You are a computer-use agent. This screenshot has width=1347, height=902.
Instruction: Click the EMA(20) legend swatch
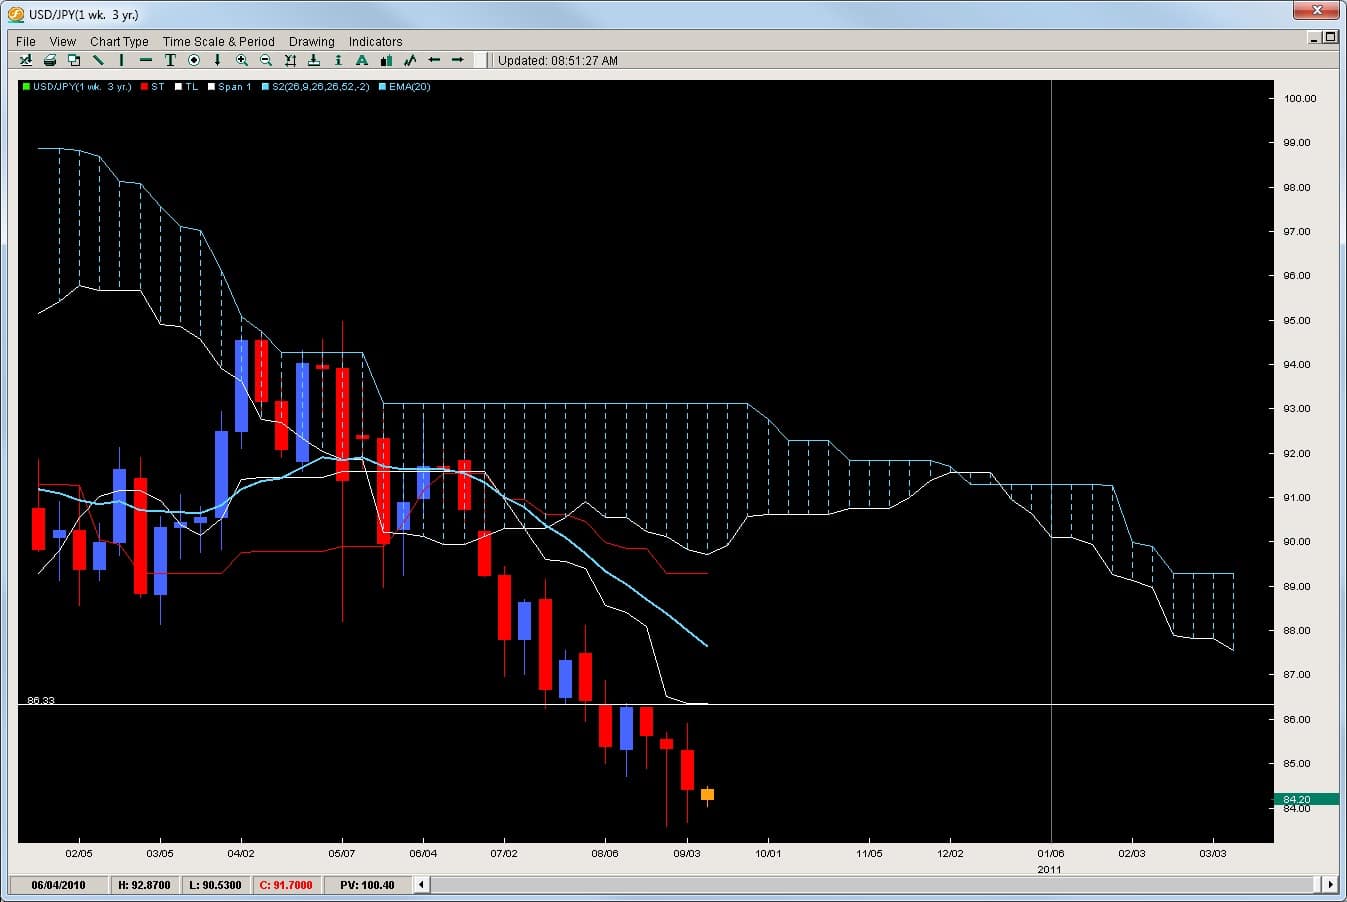[x=382, y=87]
